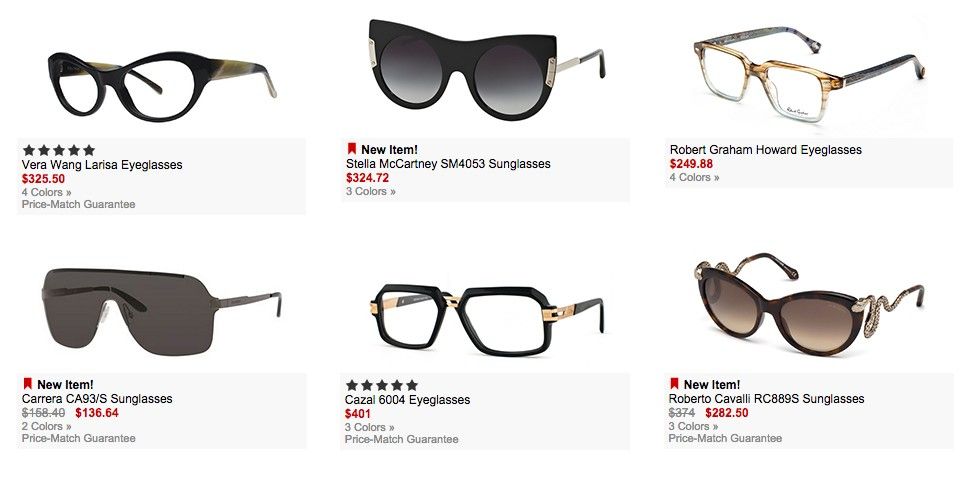View the Stella McCartney SM4053 sunglasses photo

[487, 68]
